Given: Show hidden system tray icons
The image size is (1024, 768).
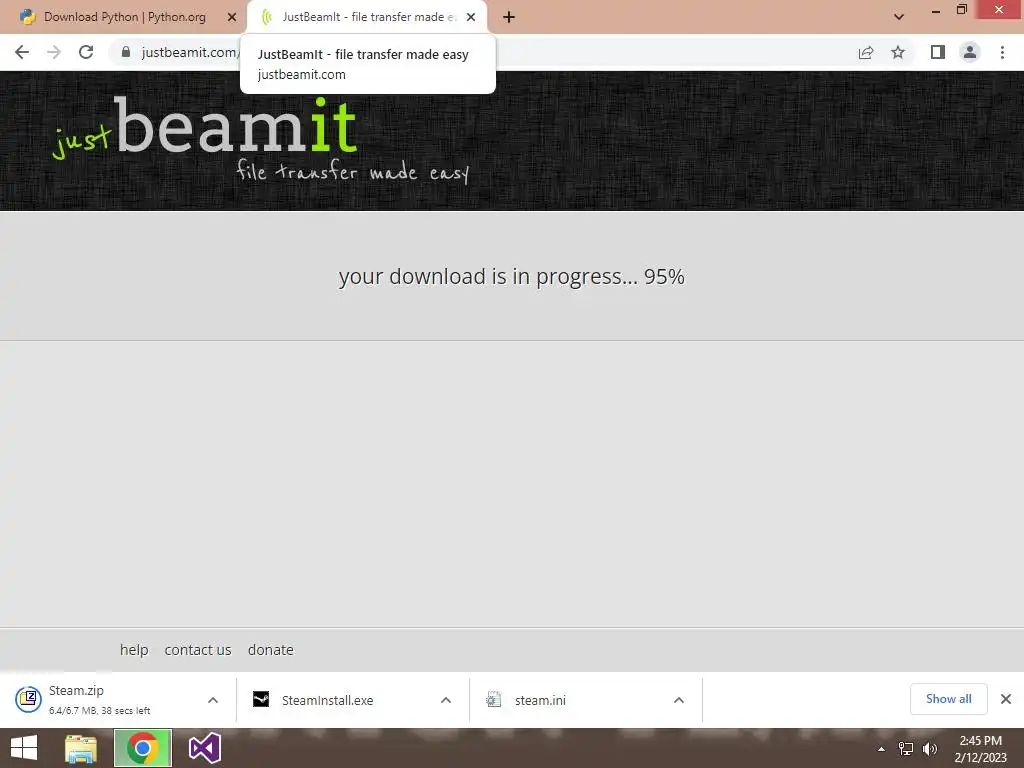Looking at the screenshot, I should [881, 749].
